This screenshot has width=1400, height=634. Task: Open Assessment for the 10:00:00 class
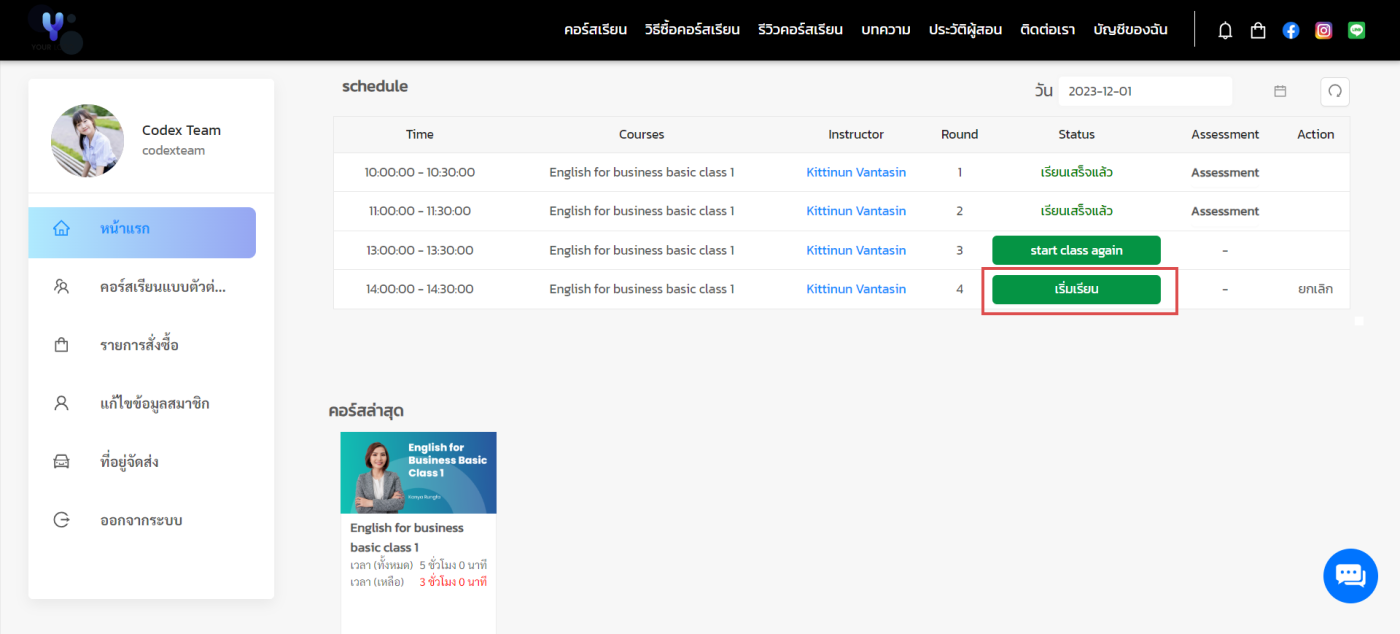pos(1224,173)
